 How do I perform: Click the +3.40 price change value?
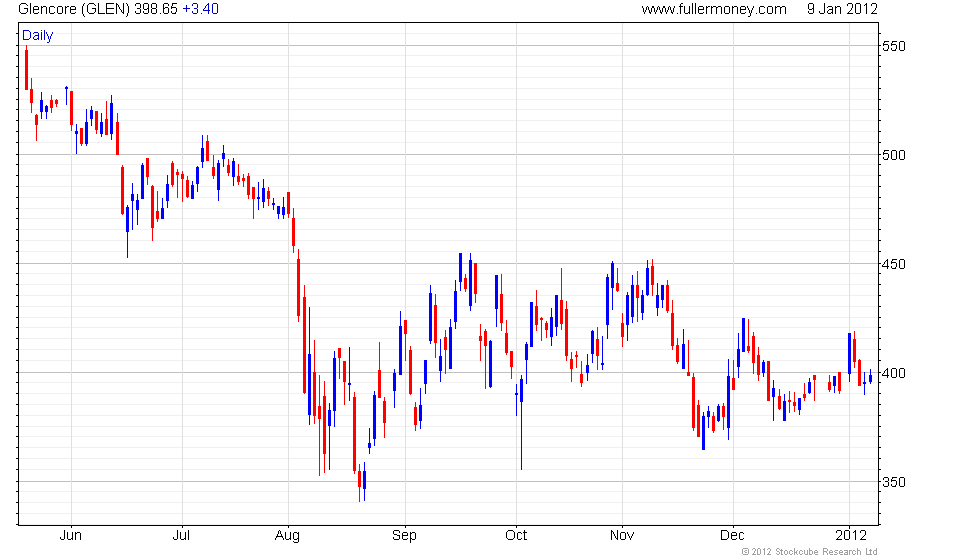pos(200,9)
